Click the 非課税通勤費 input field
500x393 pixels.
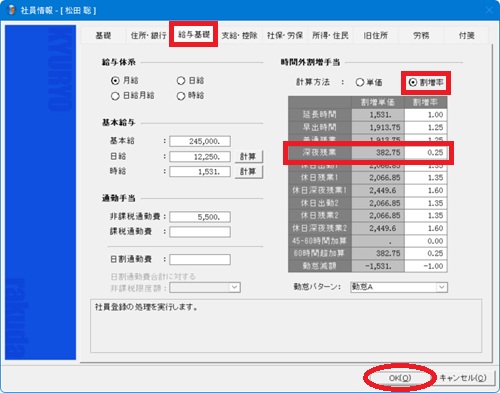pyautogui.click(x=200, y=217)
